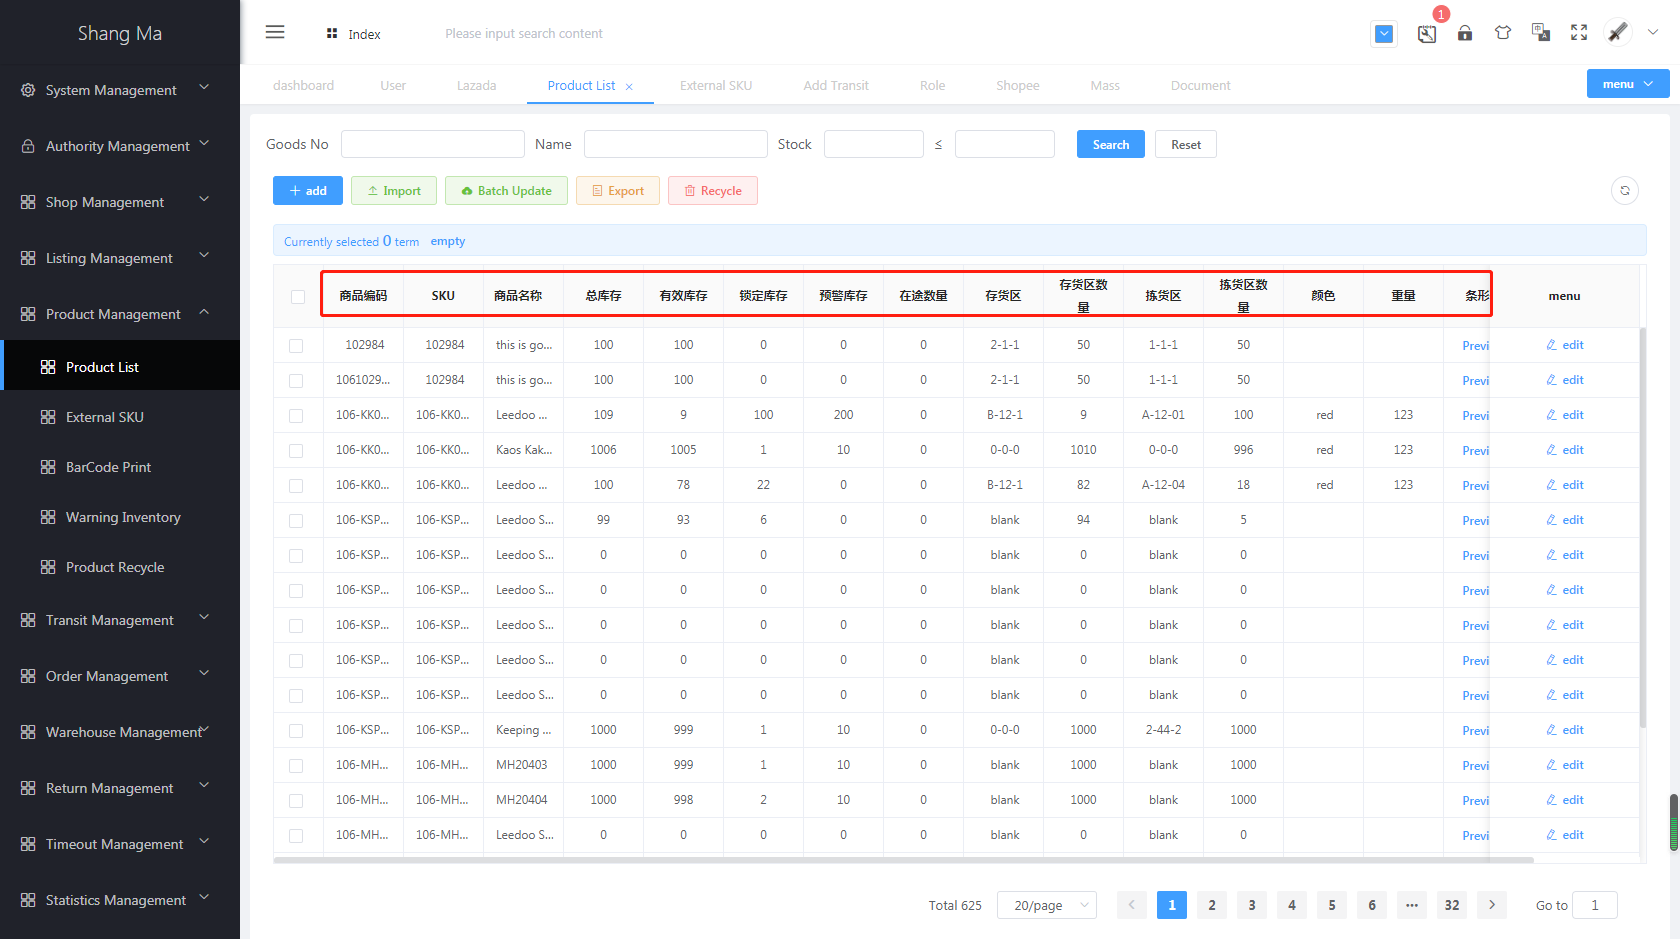Select the External SKU sidebar icon

(x=48, y=417)
